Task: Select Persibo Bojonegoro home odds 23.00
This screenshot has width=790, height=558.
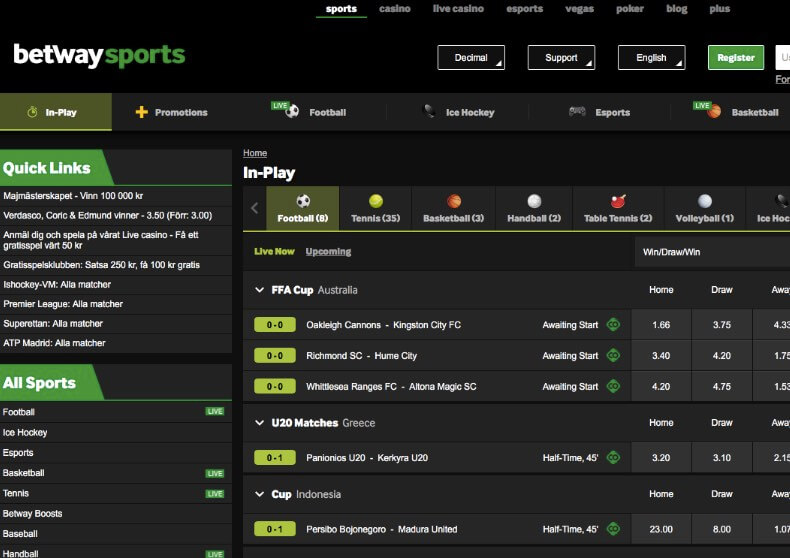Action: pyautogui.click(x=661, y=529)
